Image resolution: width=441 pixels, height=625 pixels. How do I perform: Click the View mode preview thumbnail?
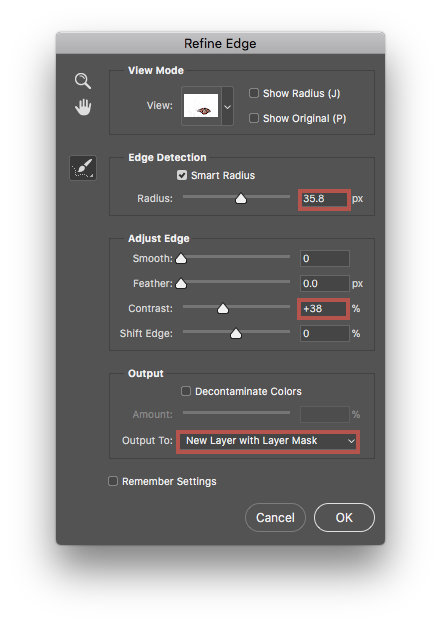click(201, 106)
